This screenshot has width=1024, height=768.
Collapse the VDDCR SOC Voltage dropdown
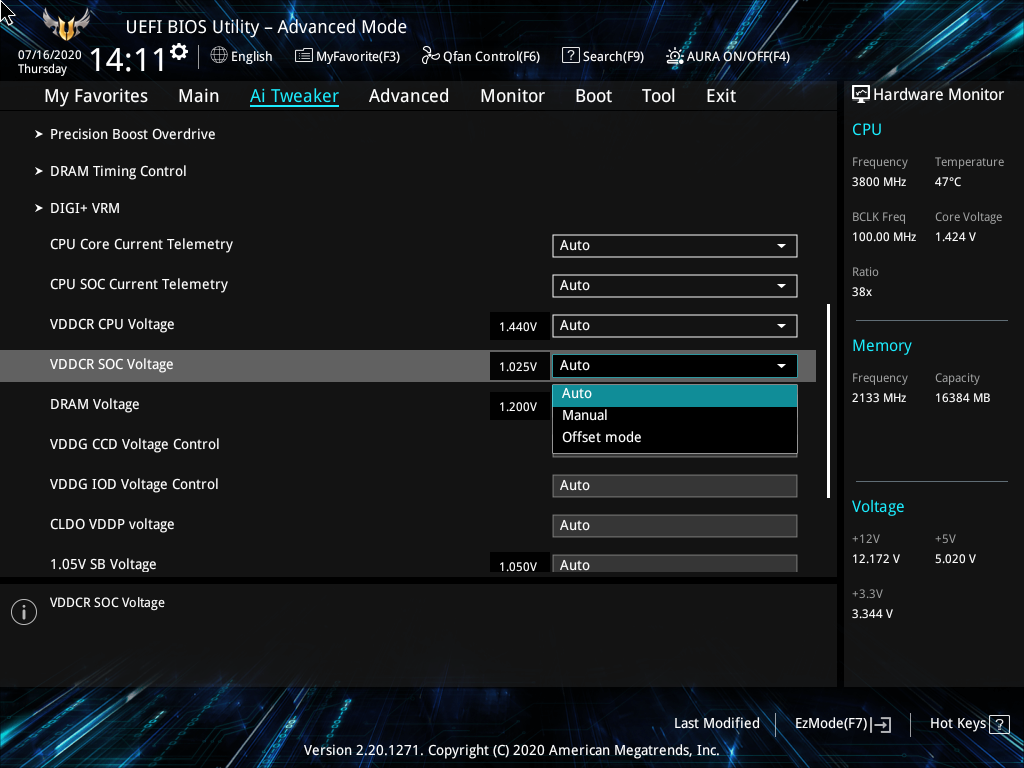tap(675, 366)
